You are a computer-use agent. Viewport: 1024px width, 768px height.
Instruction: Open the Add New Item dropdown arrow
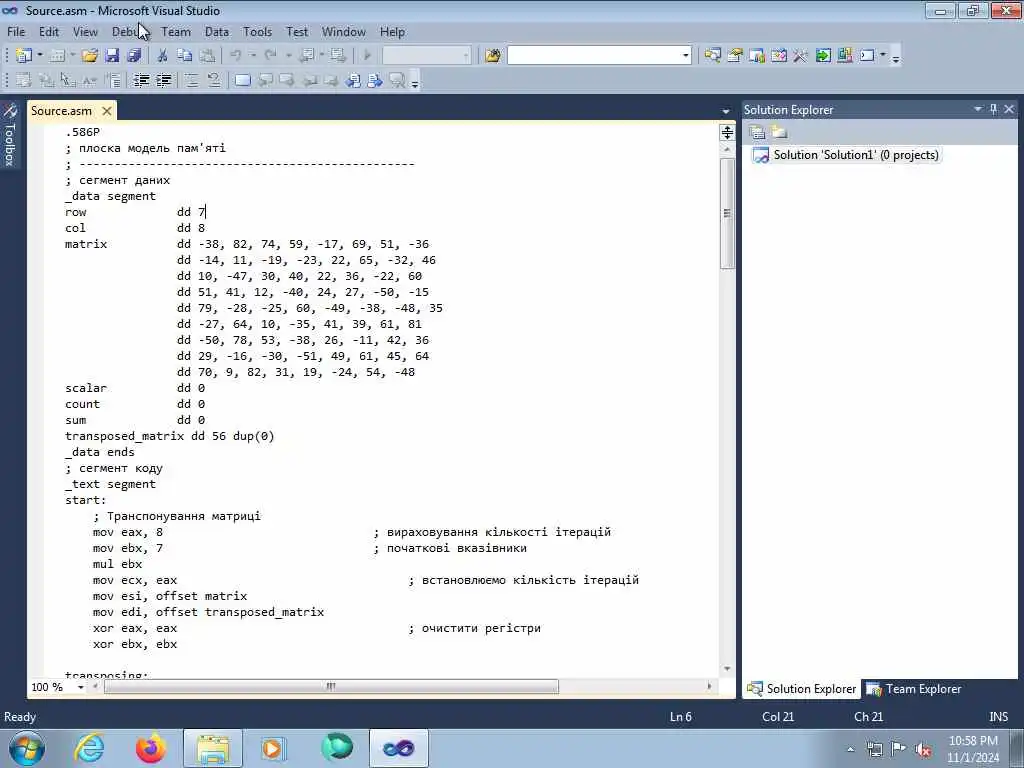tap(72, 56)
